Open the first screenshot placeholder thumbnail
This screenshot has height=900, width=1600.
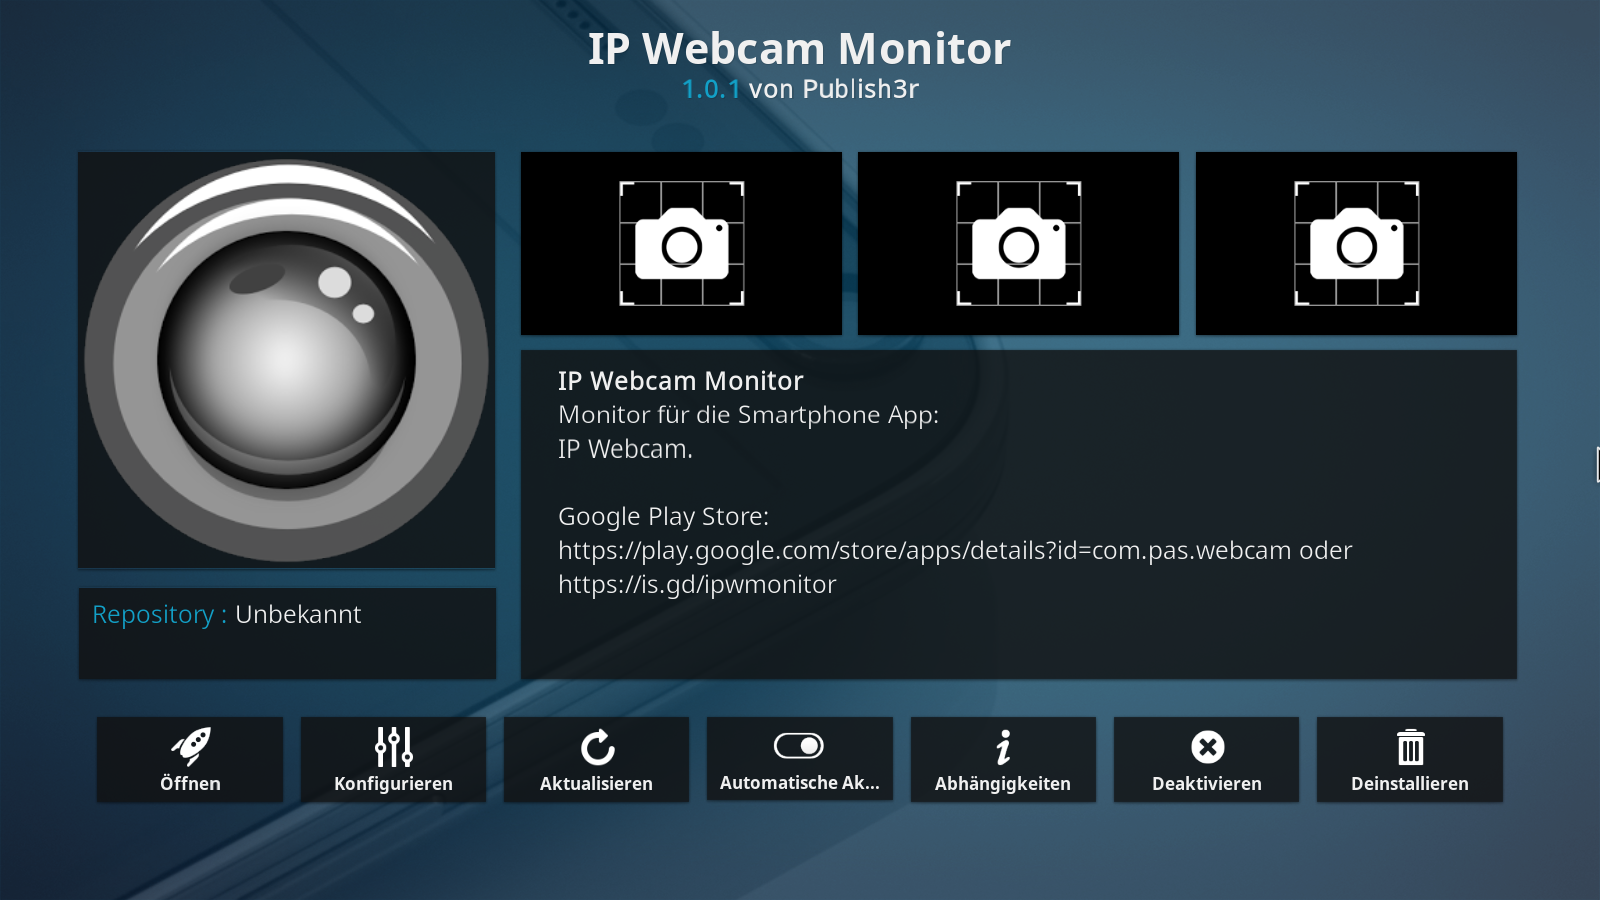(681, 243)
